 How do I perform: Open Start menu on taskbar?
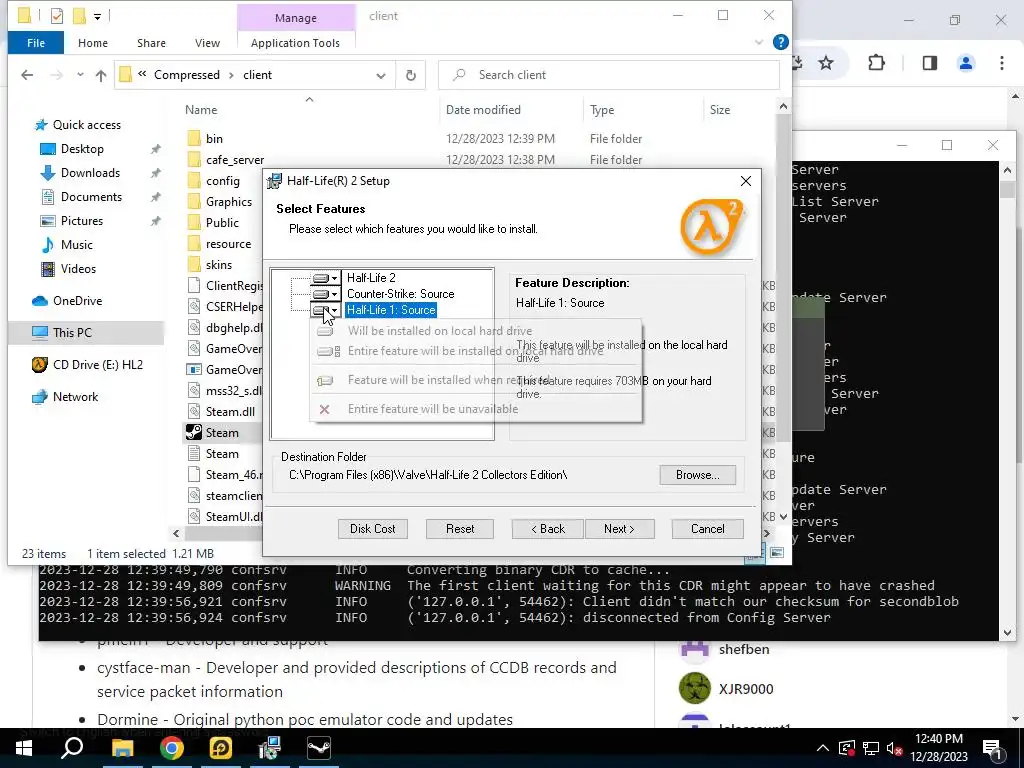click(x=24, y=748)
